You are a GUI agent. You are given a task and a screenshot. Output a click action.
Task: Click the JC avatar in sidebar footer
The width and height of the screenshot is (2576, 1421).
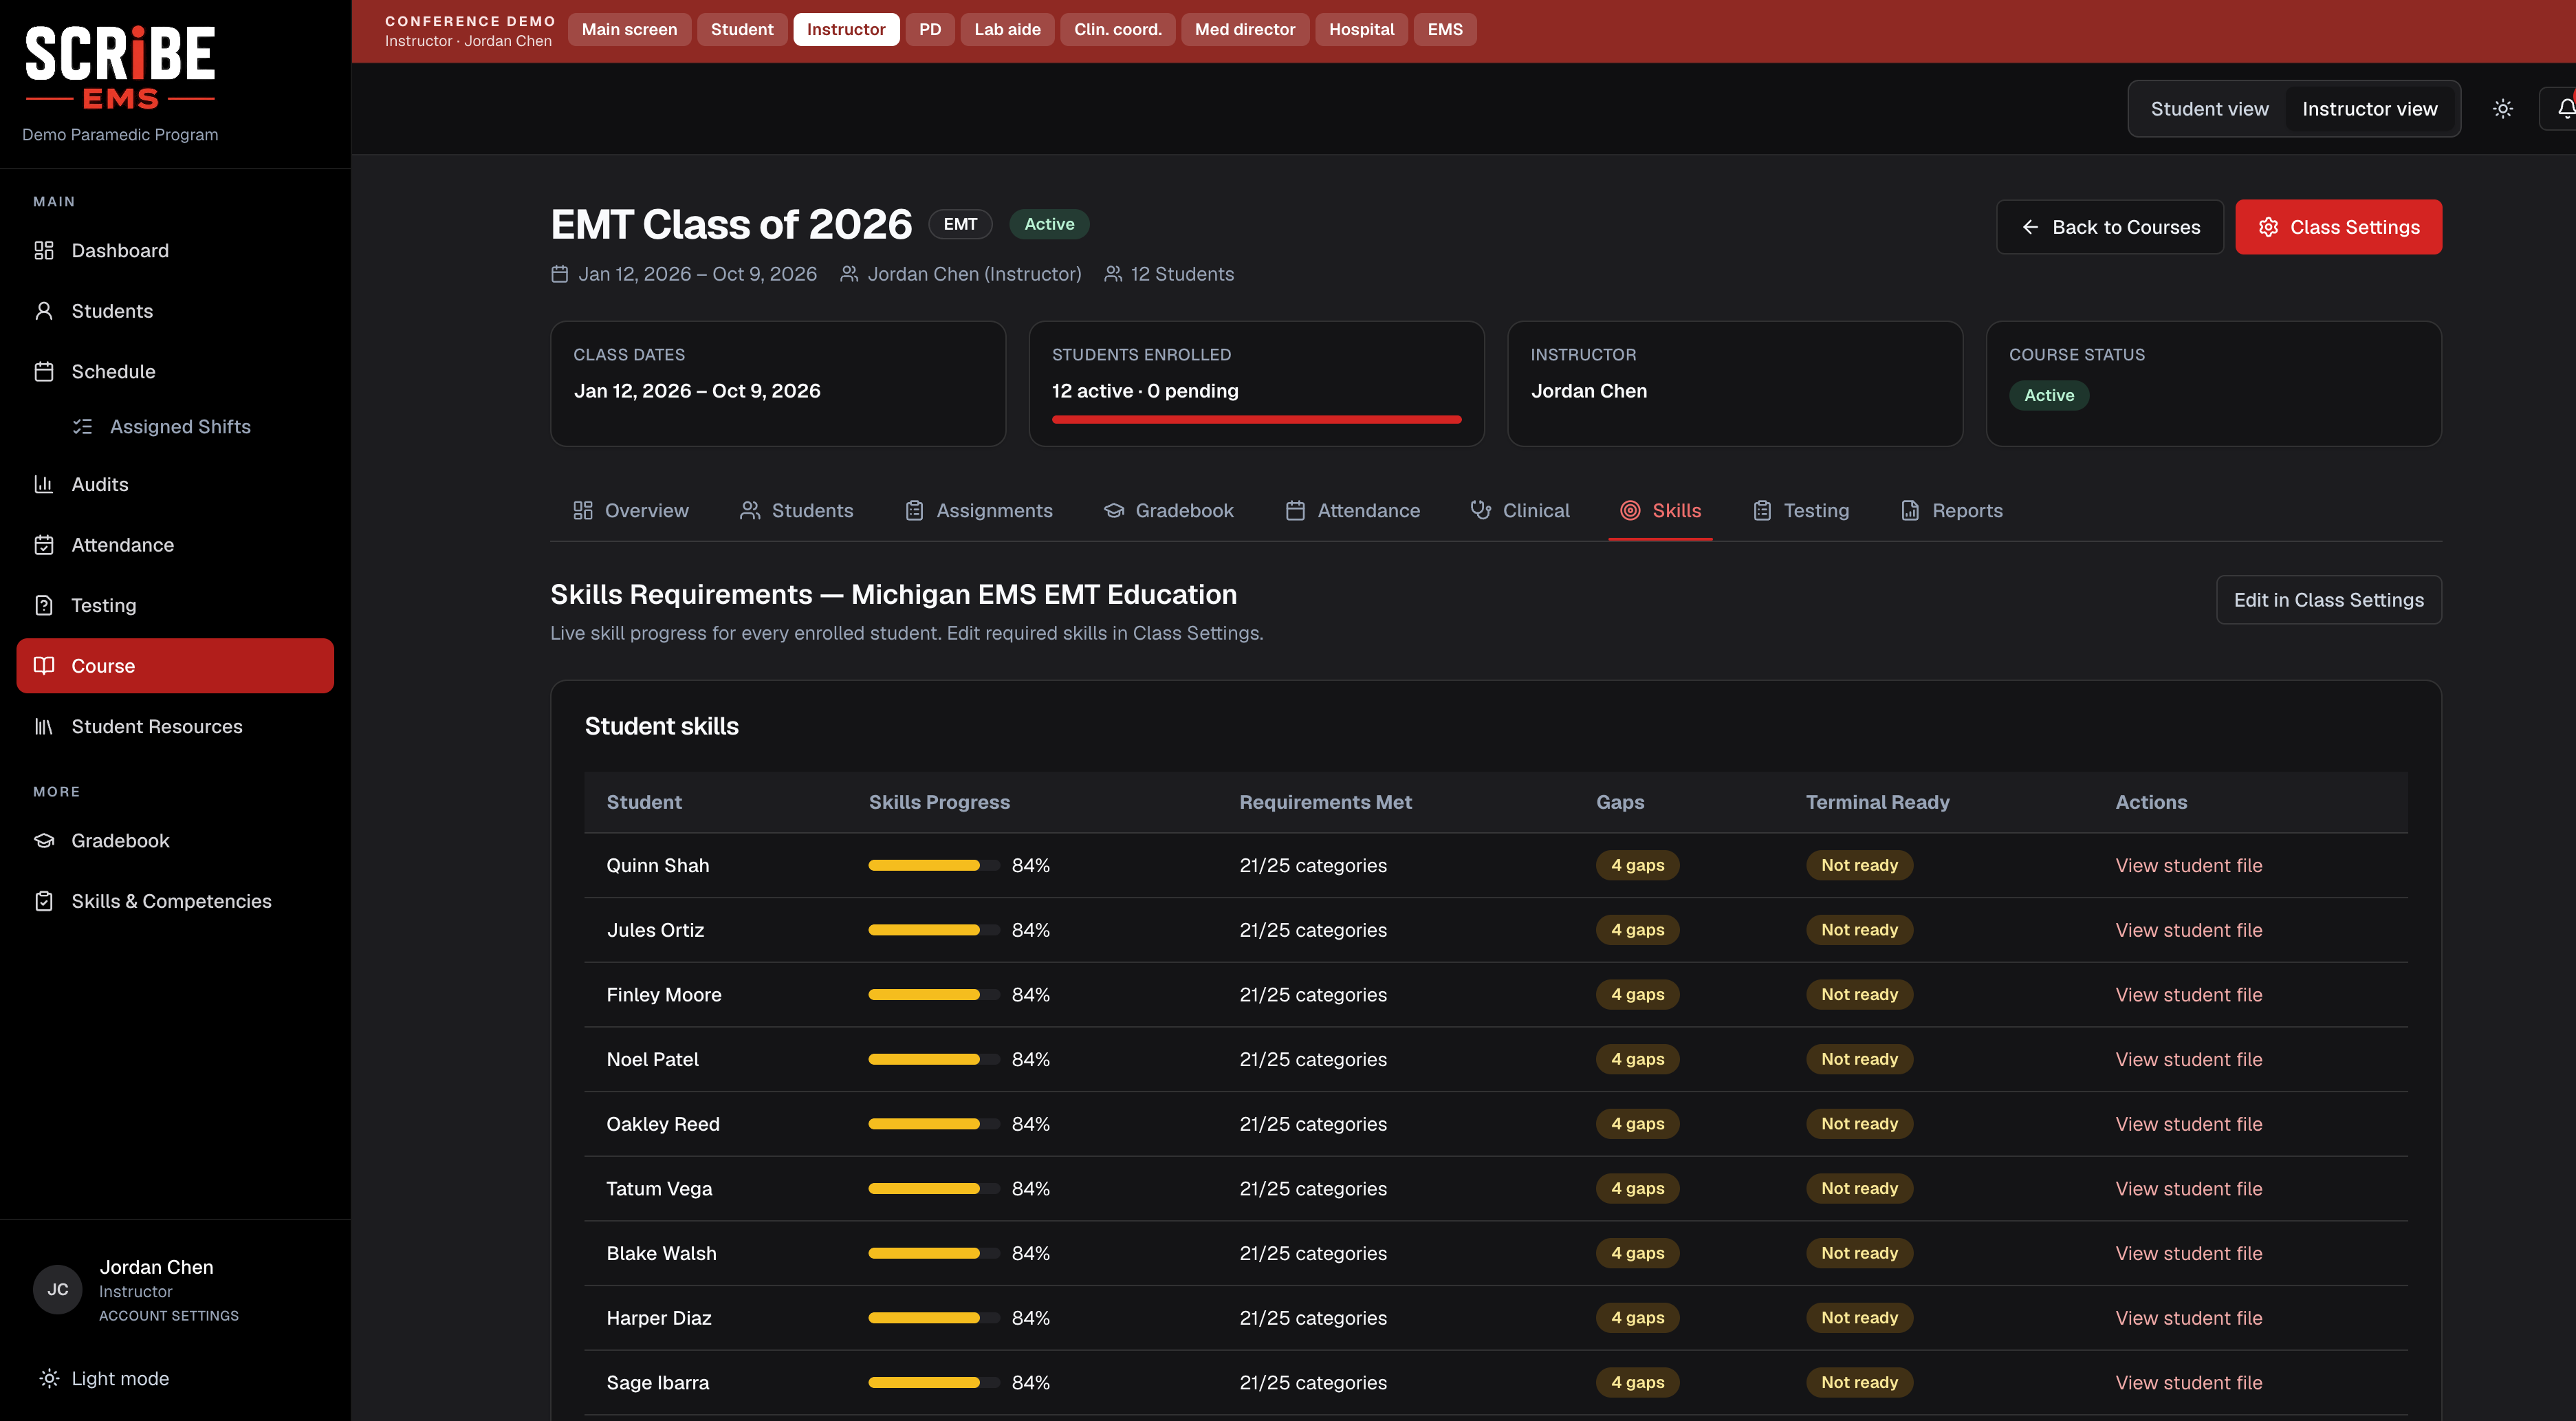(58, 1290)
